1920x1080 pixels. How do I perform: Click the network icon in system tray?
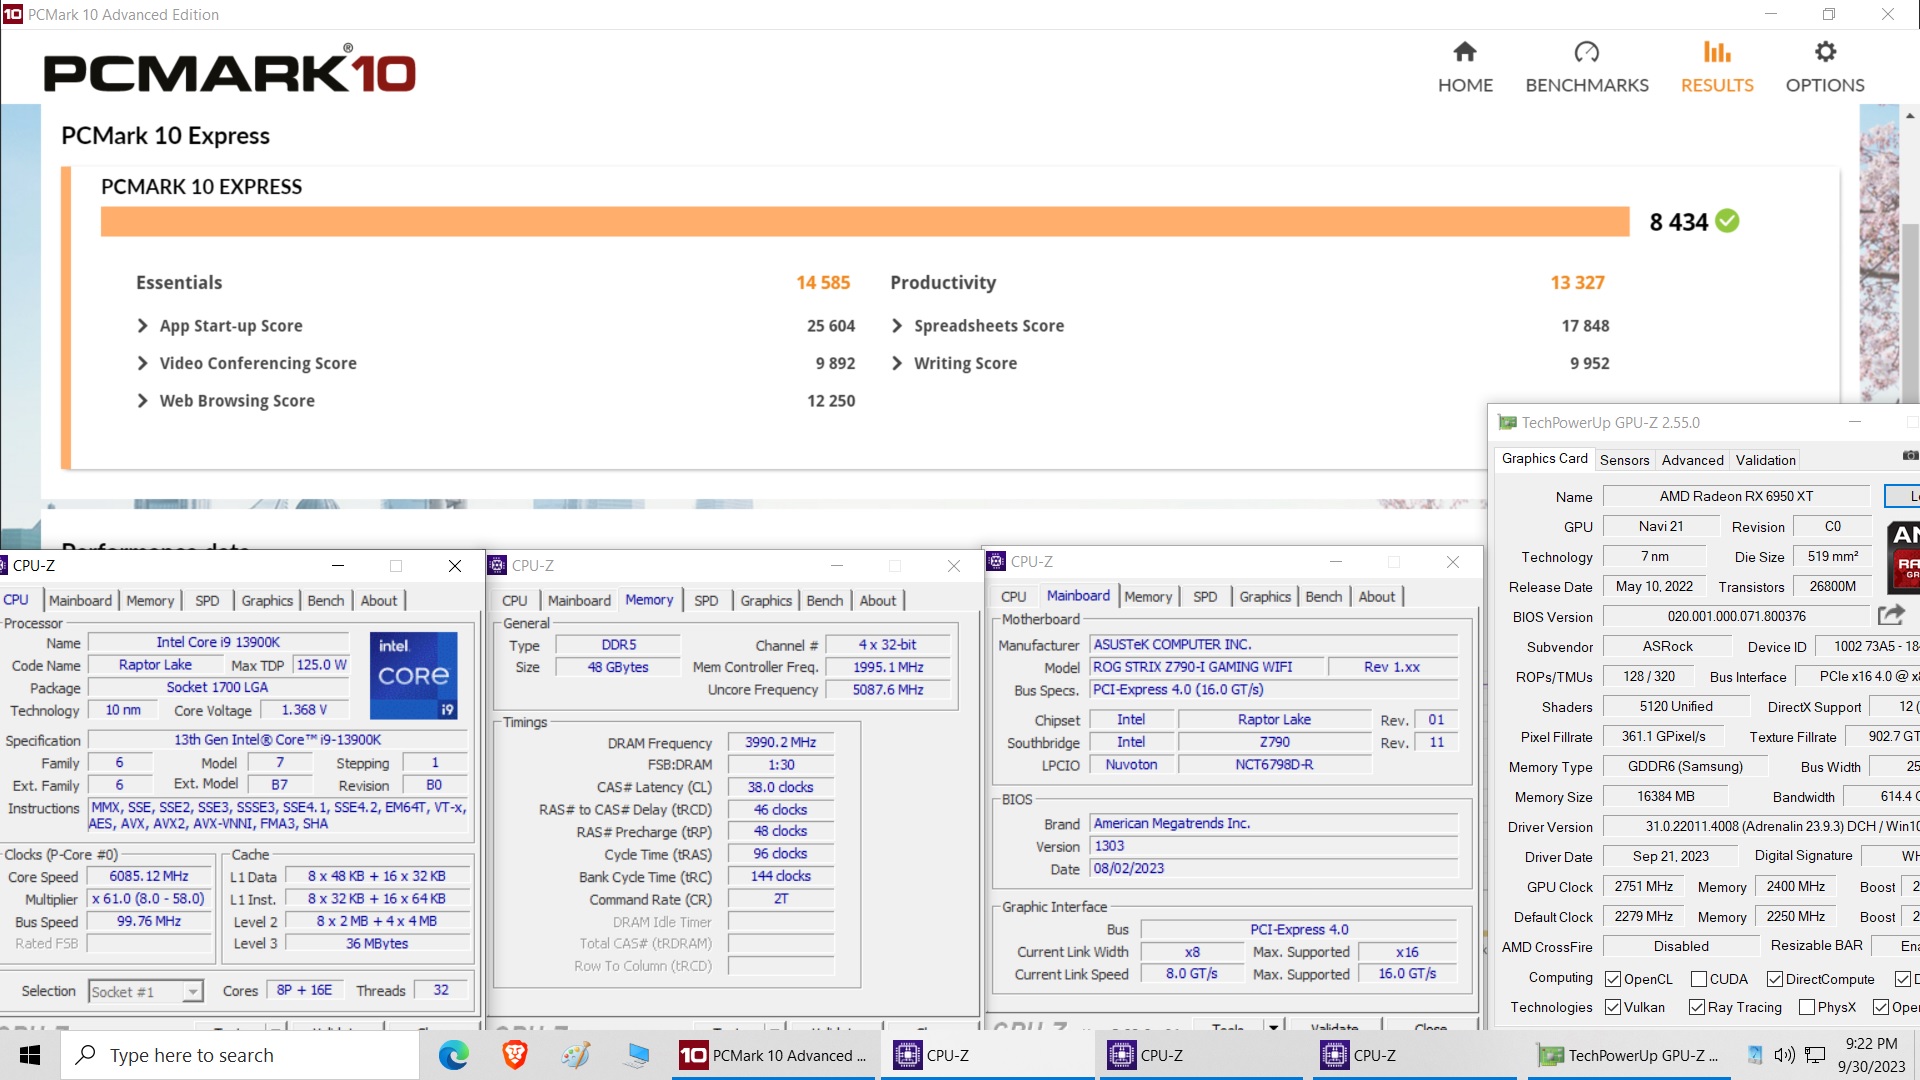pyautogui.click(x=1815, y=1055)
